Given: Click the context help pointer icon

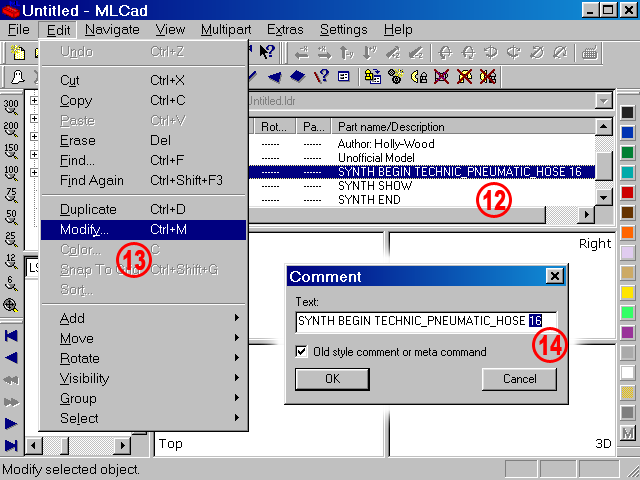Looking at the screenshot, I should pos(267,52).
